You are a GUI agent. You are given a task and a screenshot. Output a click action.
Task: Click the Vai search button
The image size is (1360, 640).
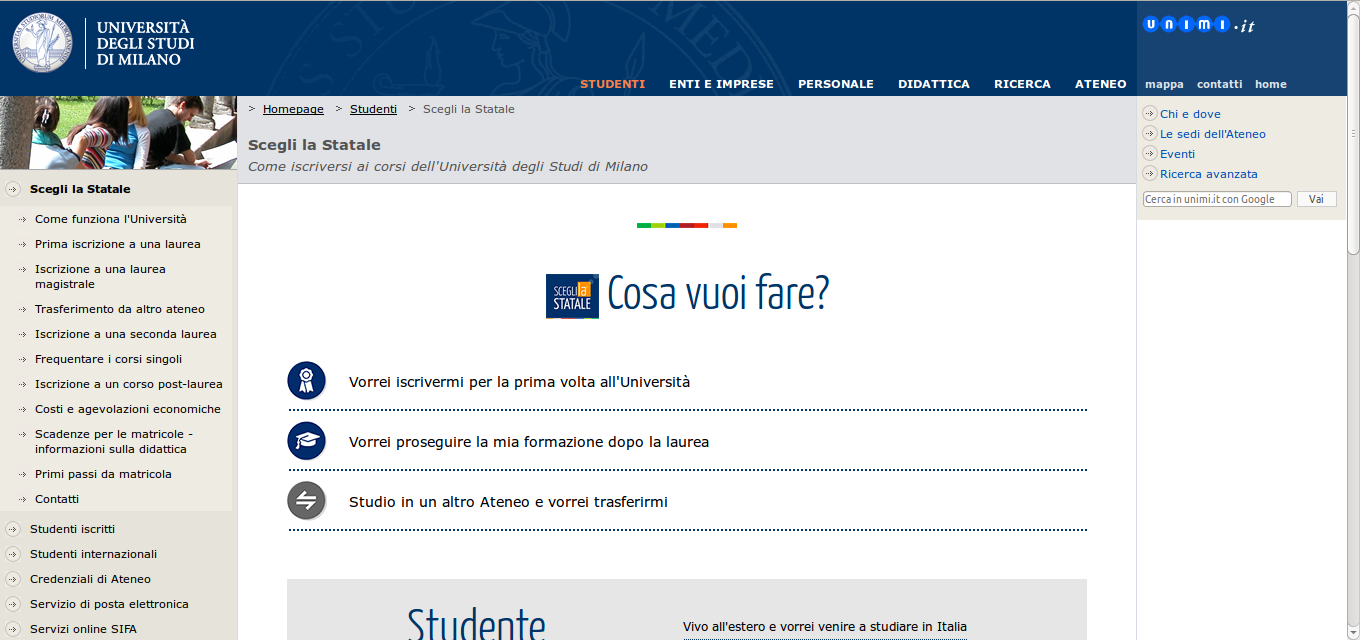pos(1316,199)
